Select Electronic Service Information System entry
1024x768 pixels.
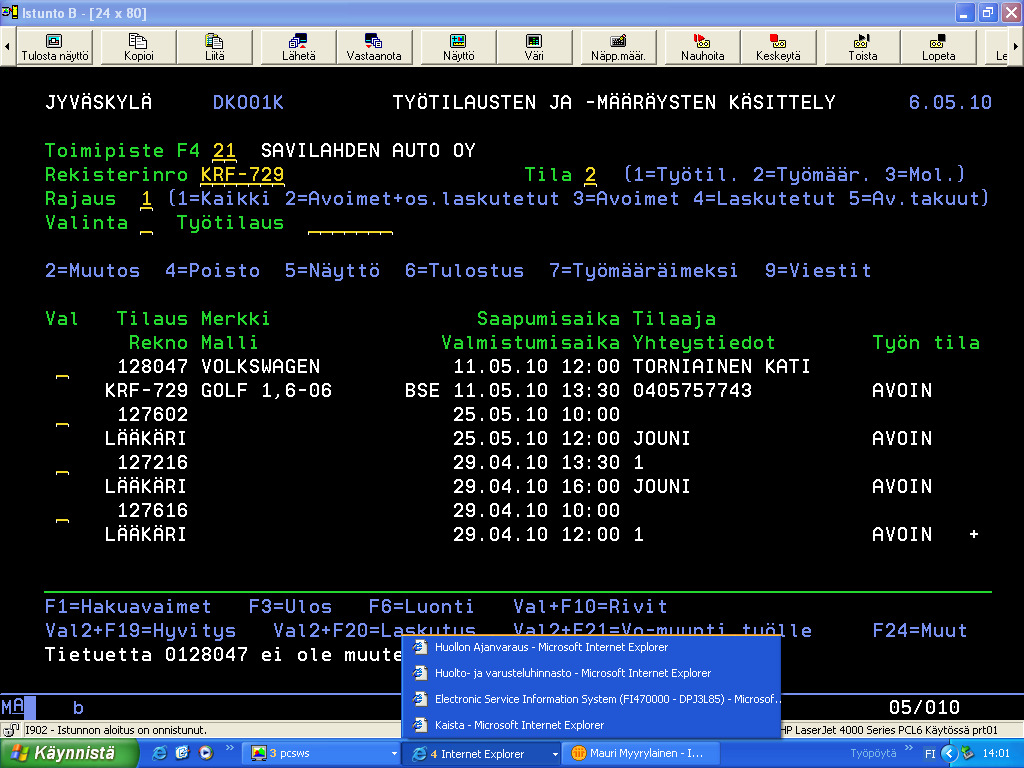click(x=591, y=699)
